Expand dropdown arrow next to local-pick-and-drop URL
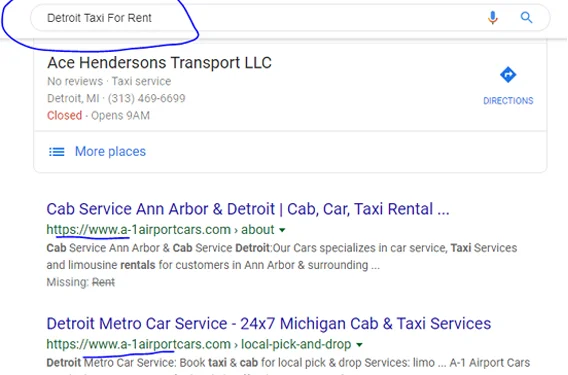This screenshot has height=375, width=568. pos(359,345)
